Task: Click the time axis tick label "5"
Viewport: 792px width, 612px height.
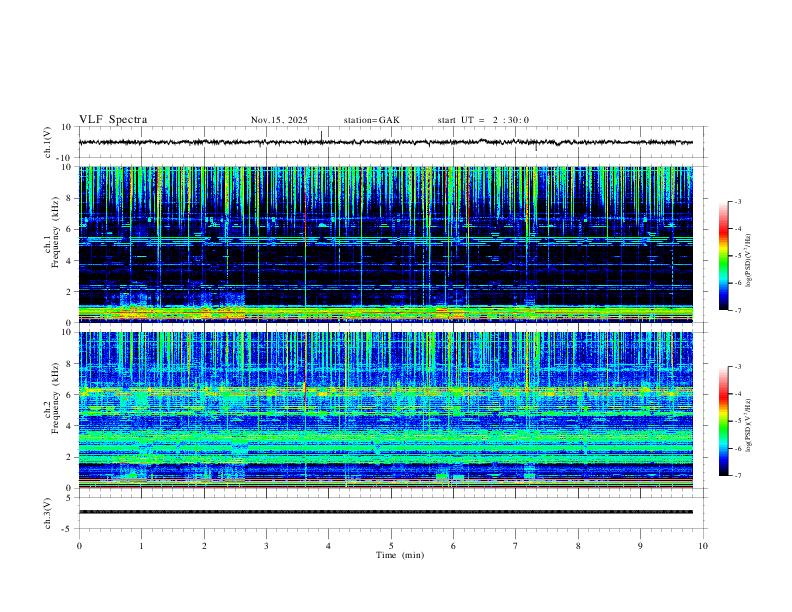Action: point(391,546)
